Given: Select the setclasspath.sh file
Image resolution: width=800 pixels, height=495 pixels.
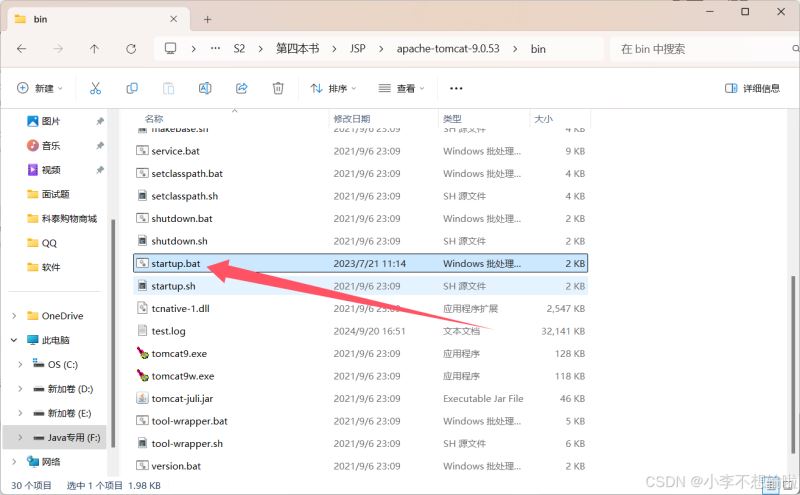Looking at the screenshot, I should pyautogui.click(x=360, y=196).
